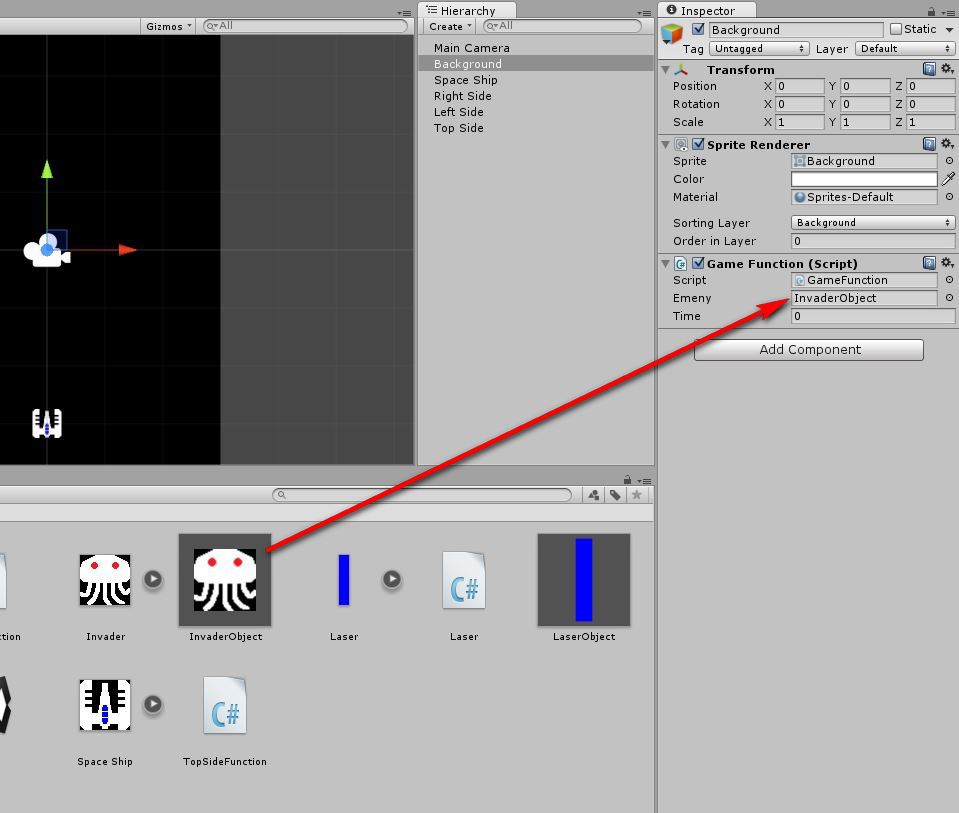Select the Invader sprite asset

tap(105, 580)
